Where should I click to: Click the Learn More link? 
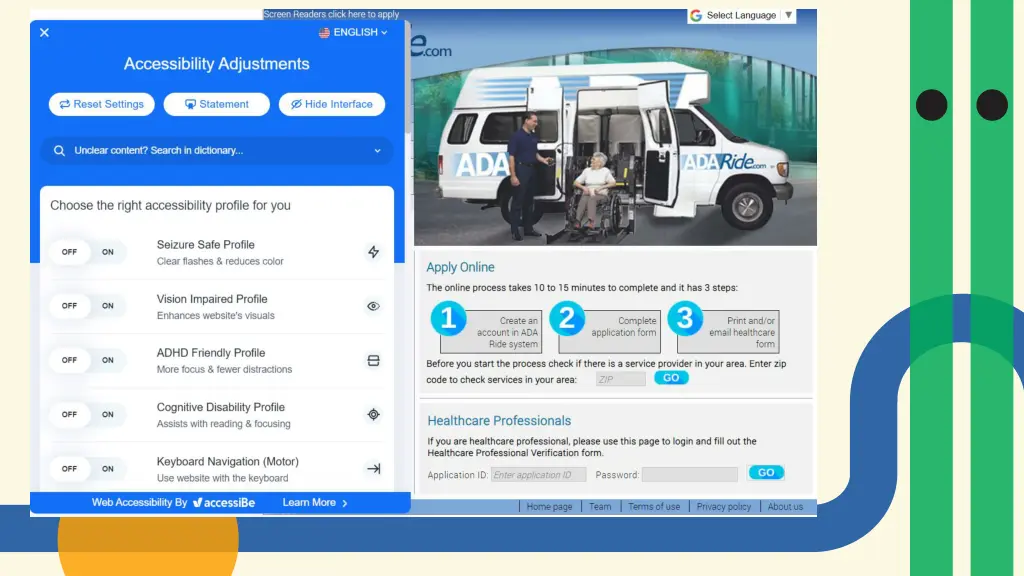315,503
